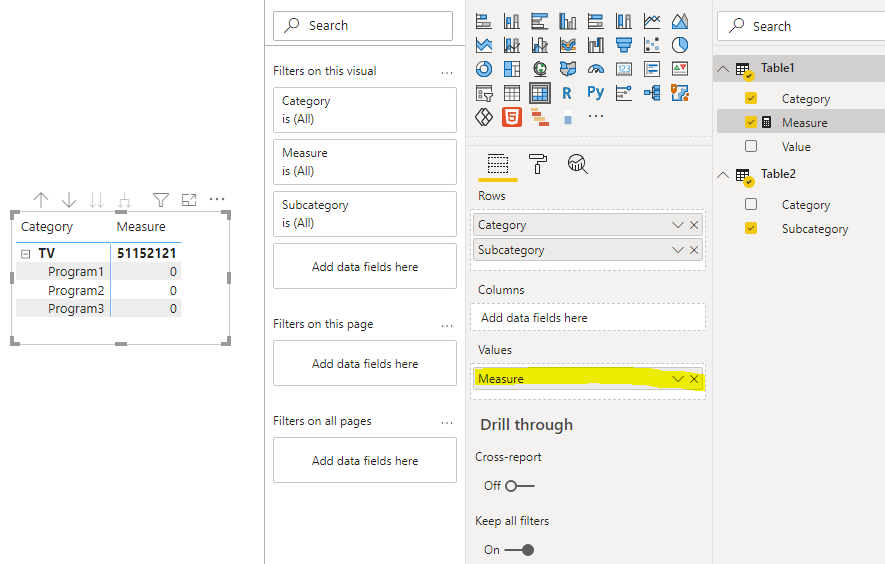Viewport: 885px width, 564px height.
Task: Choose the Gantt chart custom visual
Action: (x=540, y=117)
